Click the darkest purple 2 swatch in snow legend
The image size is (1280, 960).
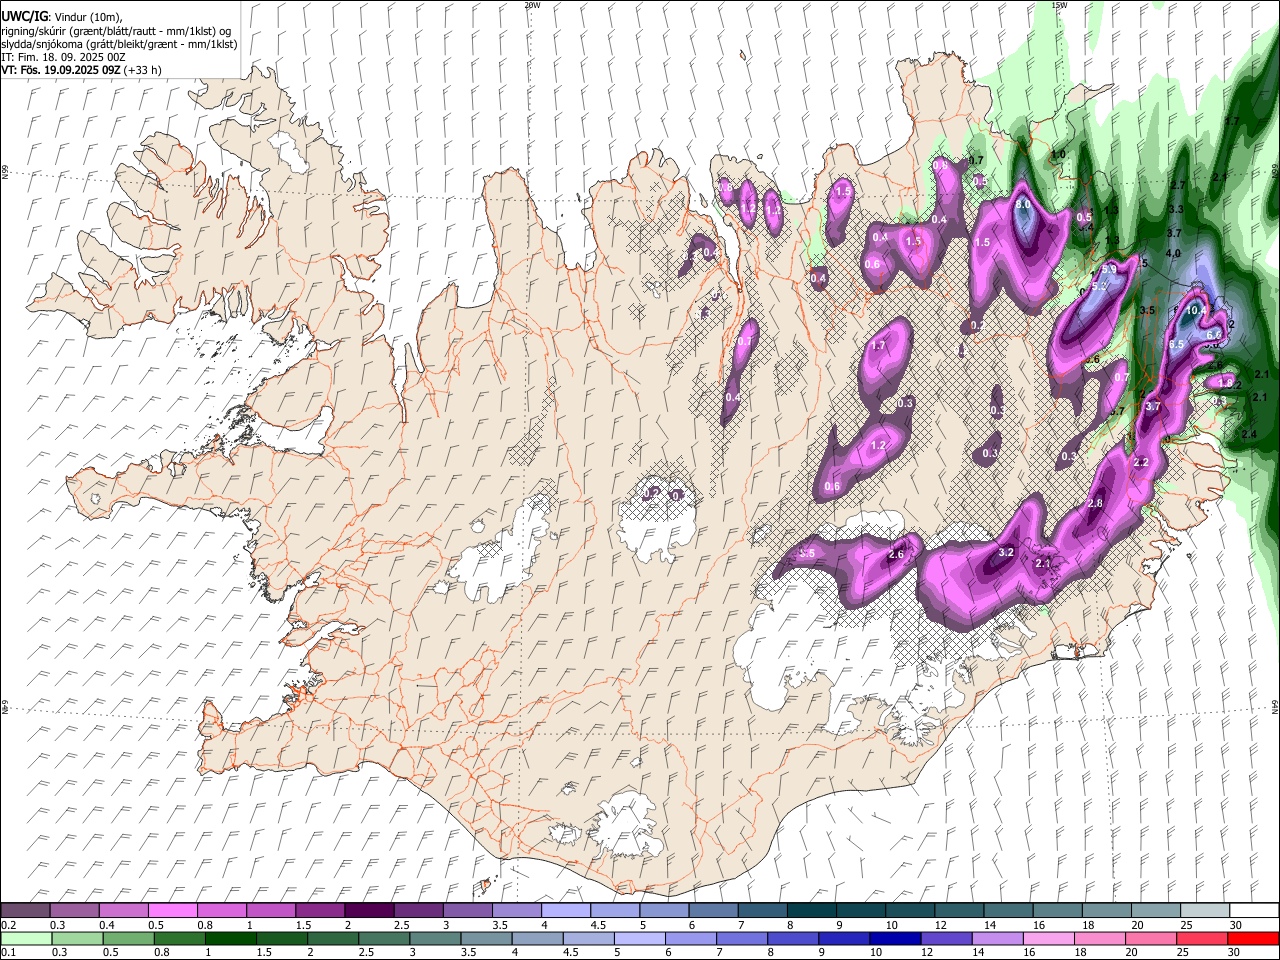click(368, 911)
